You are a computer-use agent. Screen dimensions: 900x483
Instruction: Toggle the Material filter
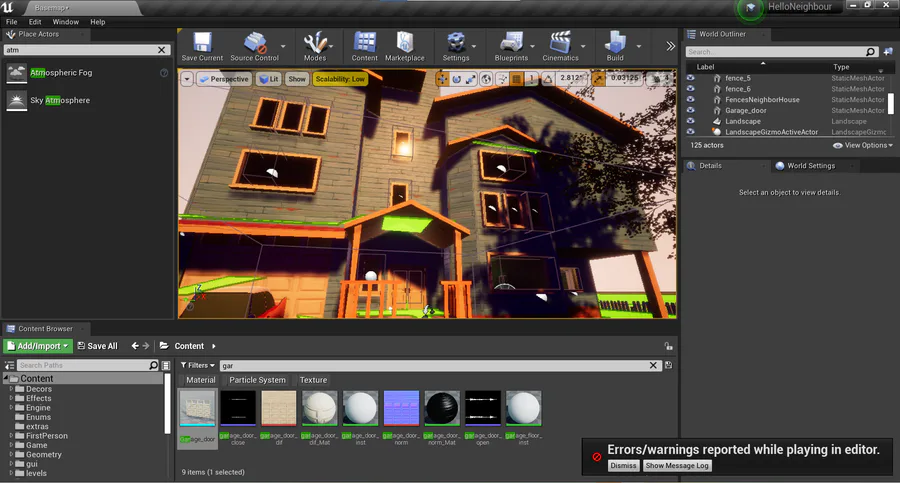pos(201,380)
